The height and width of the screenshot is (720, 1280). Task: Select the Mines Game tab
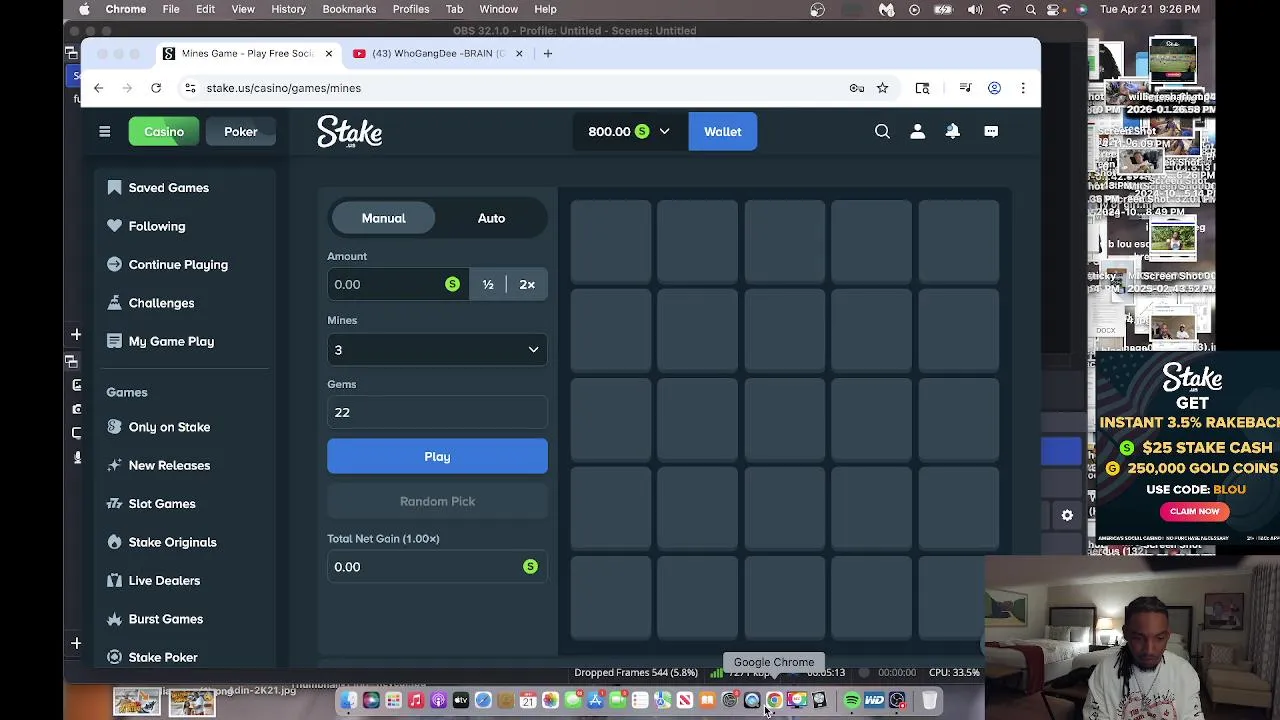(247, 53)
